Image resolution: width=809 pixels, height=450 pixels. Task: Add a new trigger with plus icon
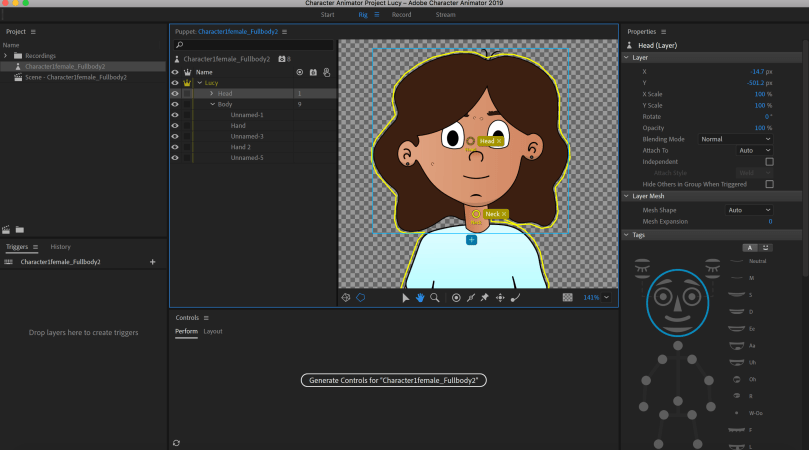coord(153,262)
